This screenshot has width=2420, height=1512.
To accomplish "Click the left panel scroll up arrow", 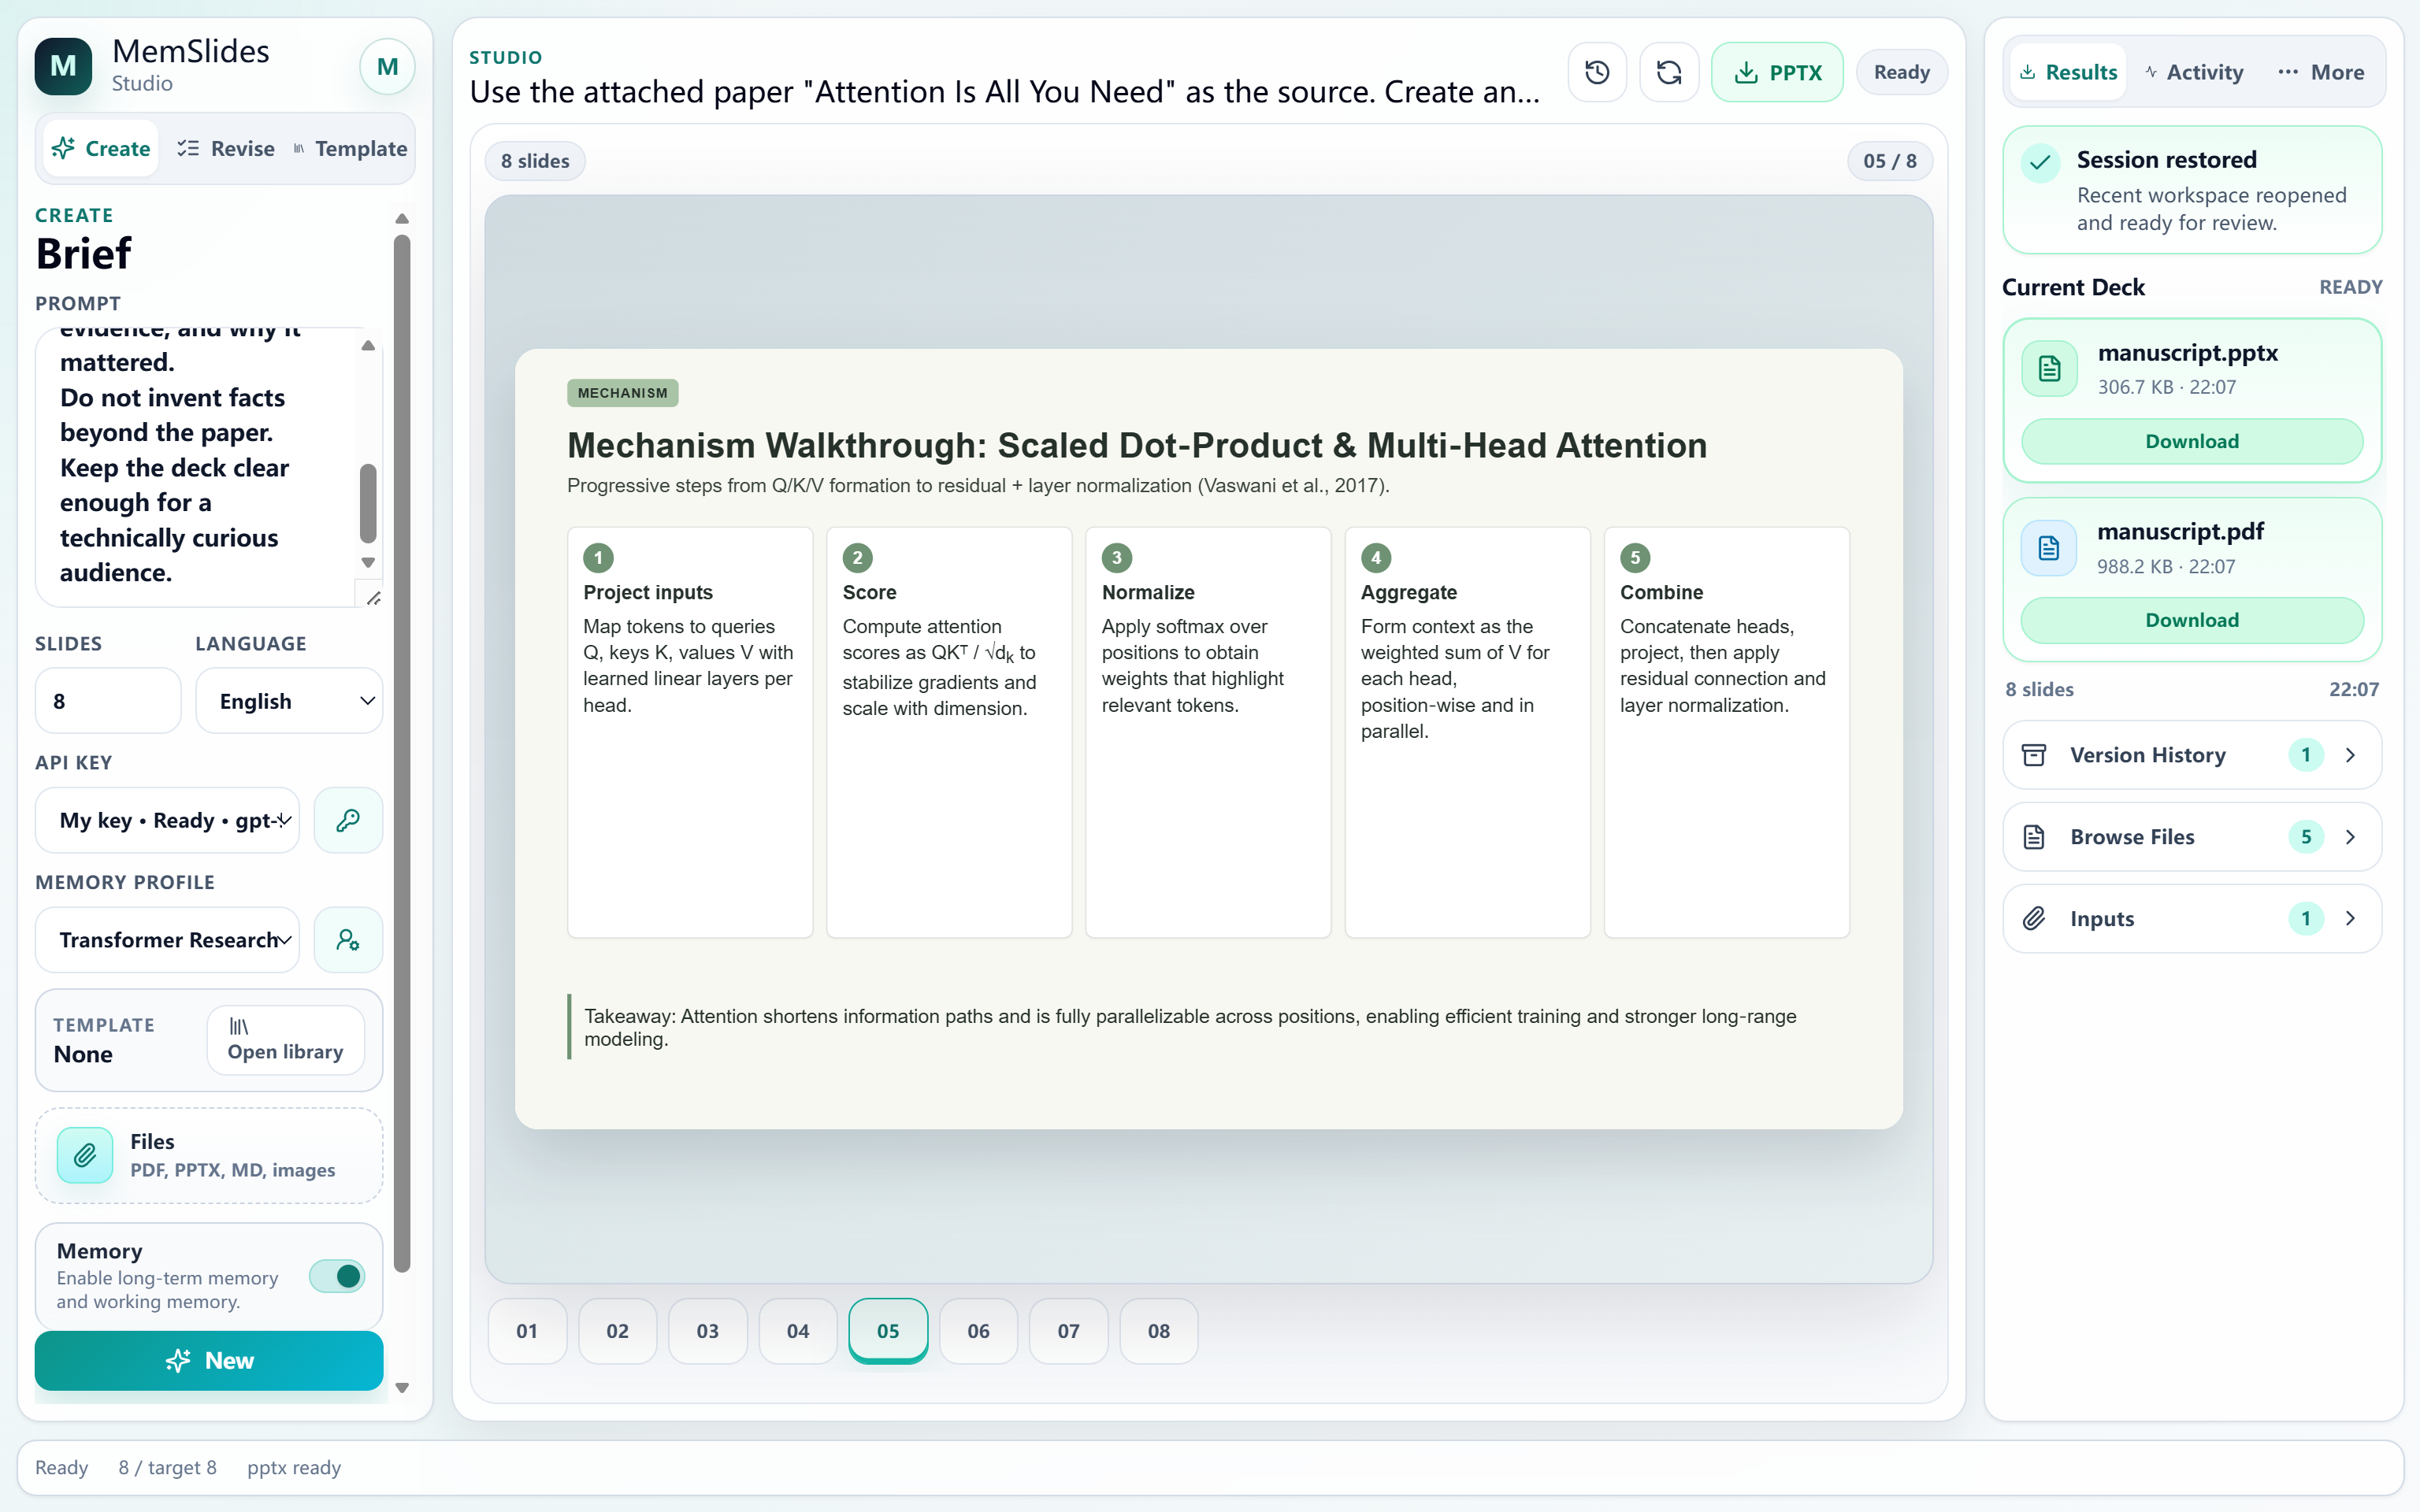I will click(402, 218).
